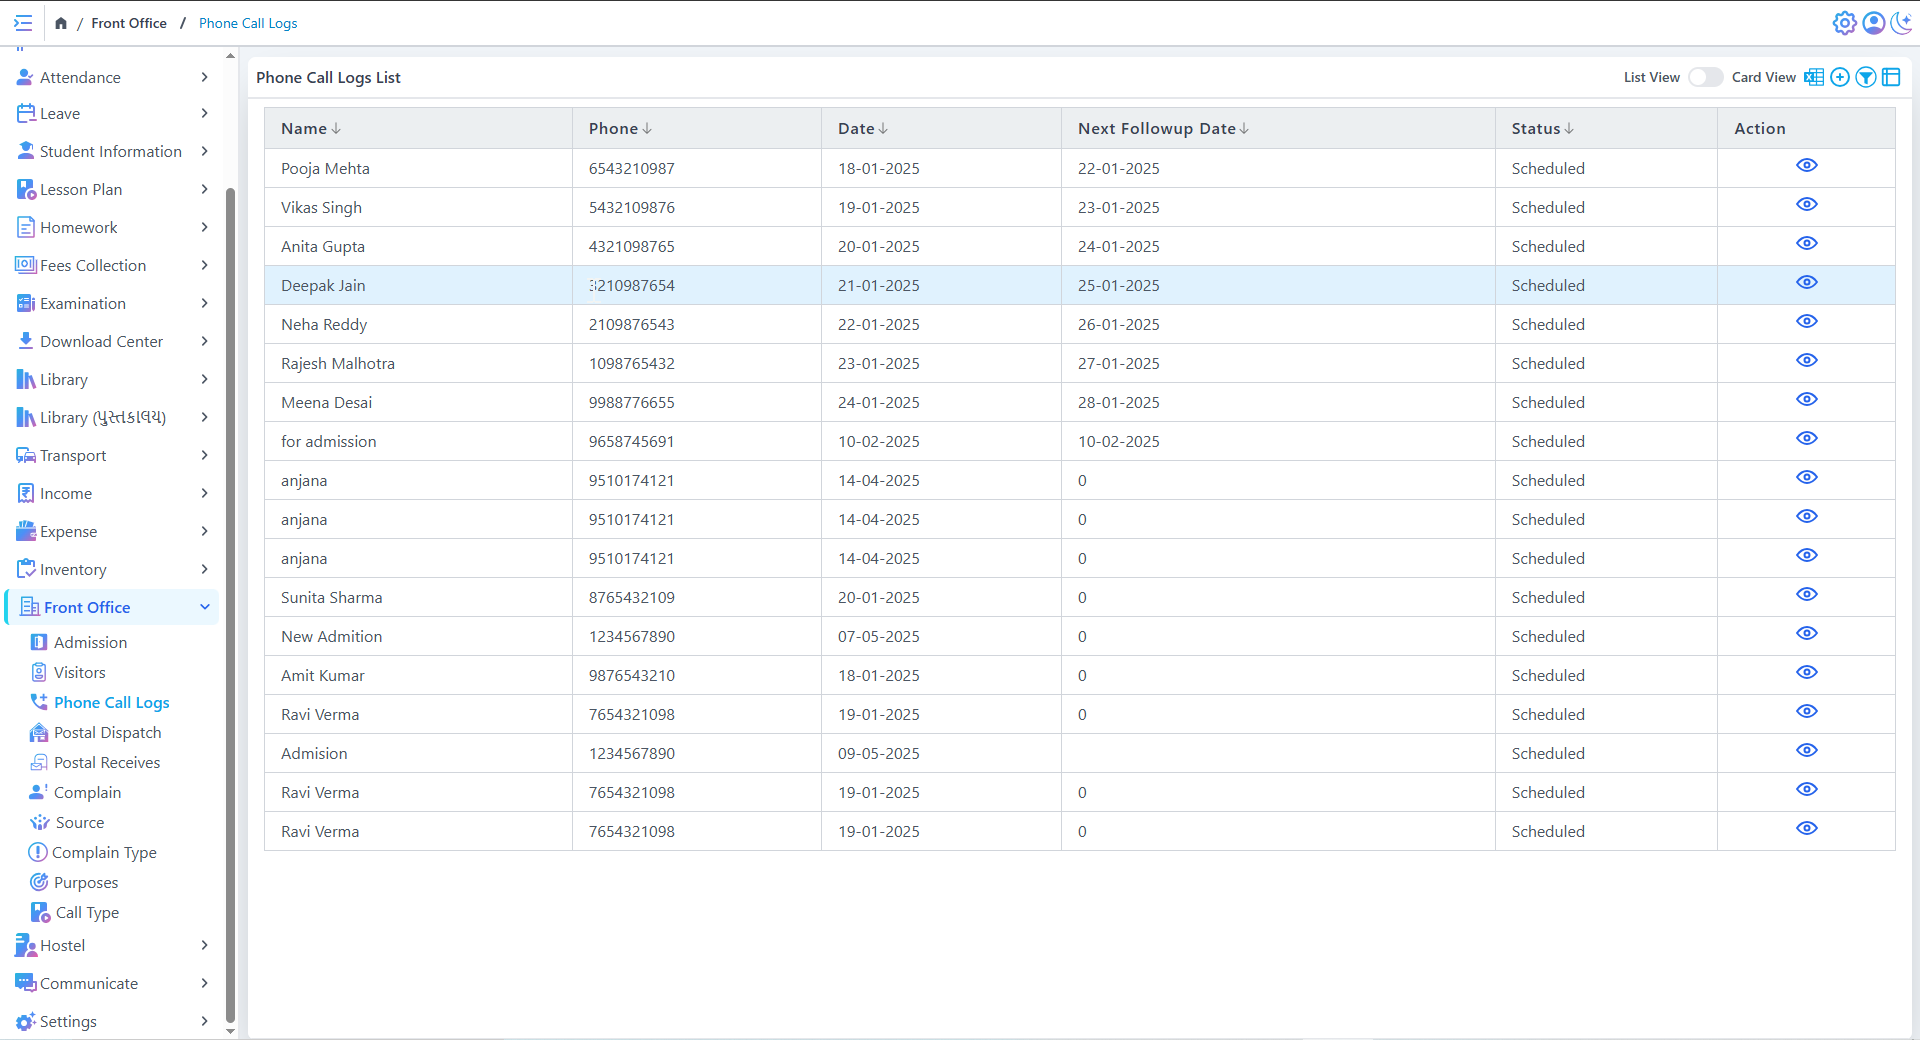Expand the Transport sidebar section
1920x1040 pixels.
[x=112, y=455]
